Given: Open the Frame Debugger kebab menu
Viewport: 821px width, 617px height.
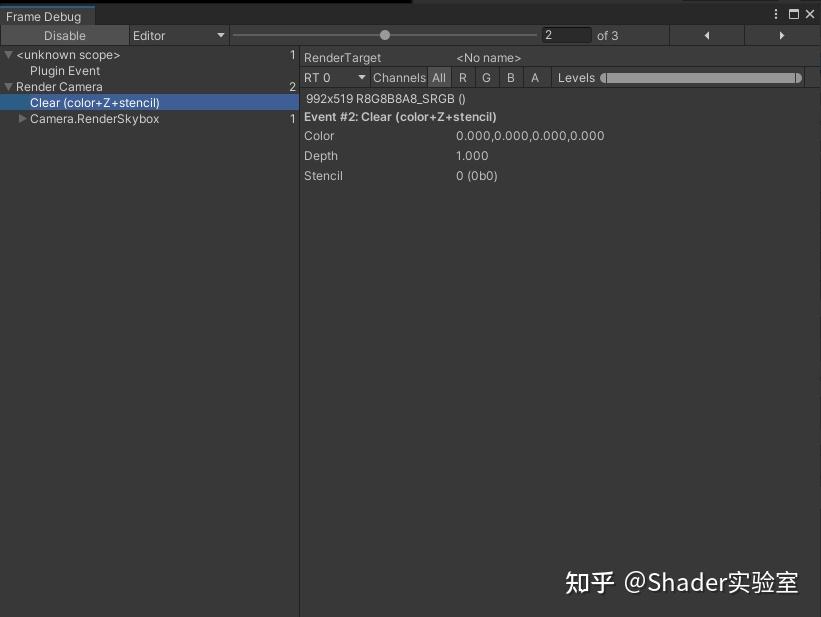Looking at the screenshot, I should click(775, 12).
